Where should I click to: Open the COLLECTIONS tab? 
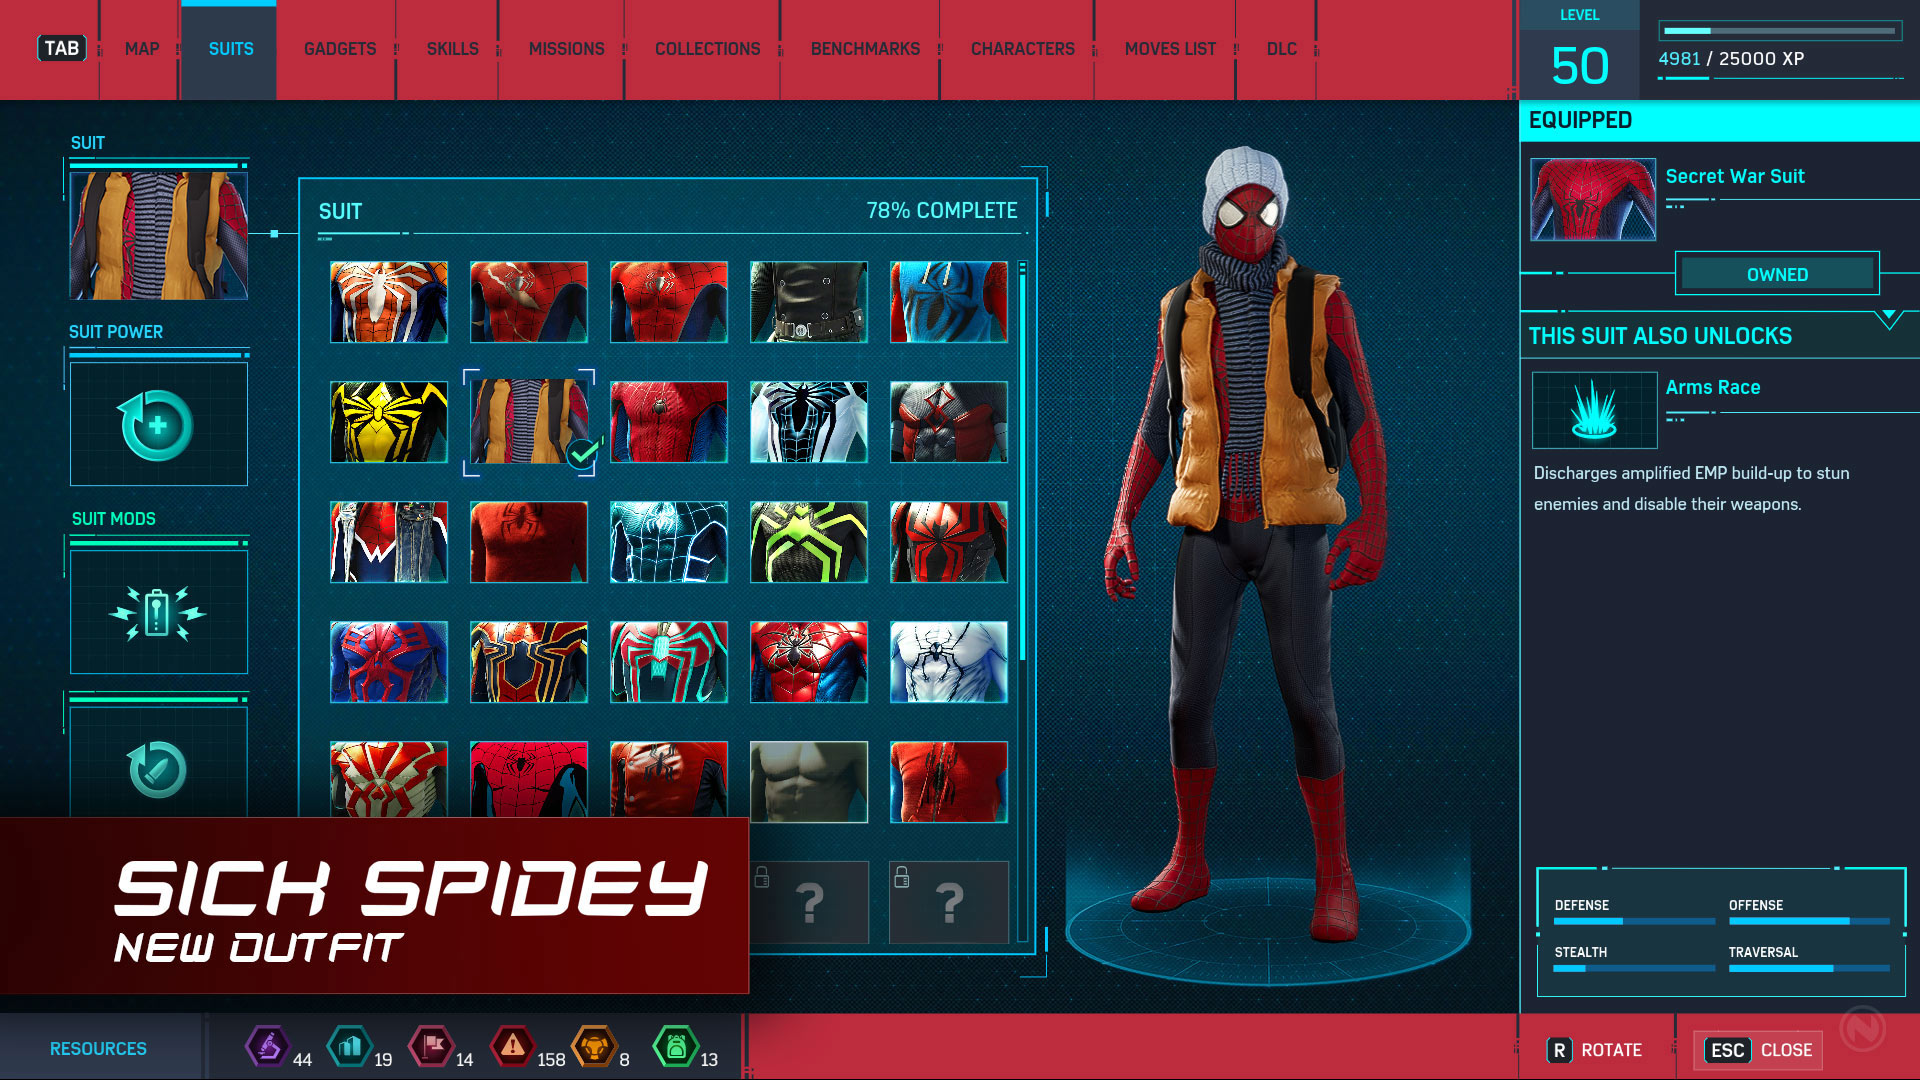707,49
